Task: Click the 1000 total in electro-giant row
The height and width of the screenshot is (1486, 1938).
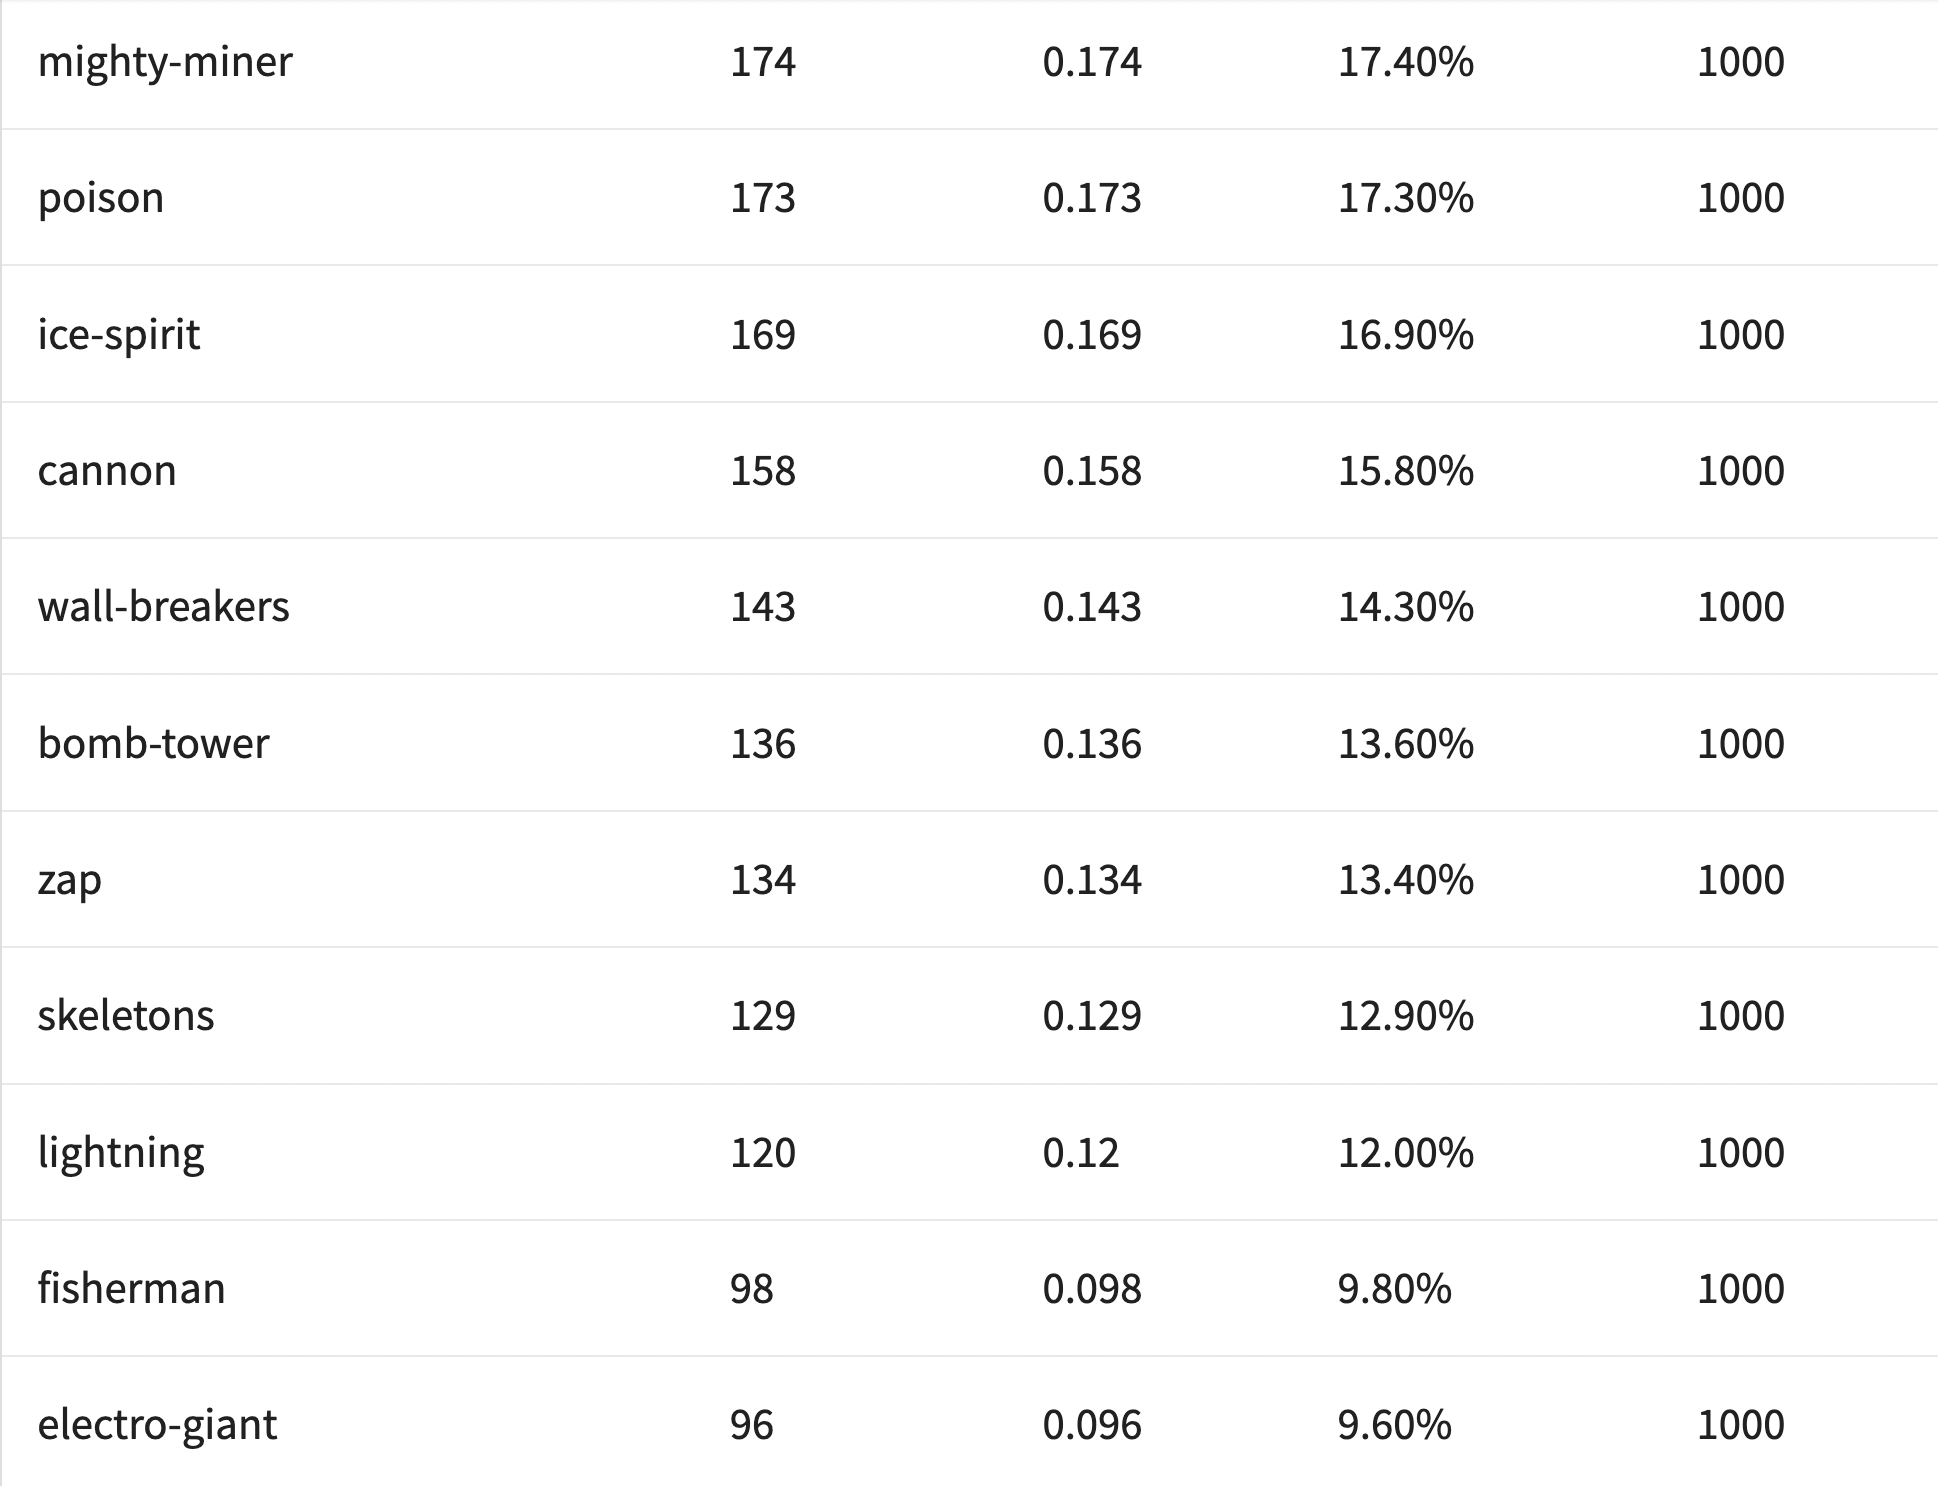Action: point(1741,1425)
